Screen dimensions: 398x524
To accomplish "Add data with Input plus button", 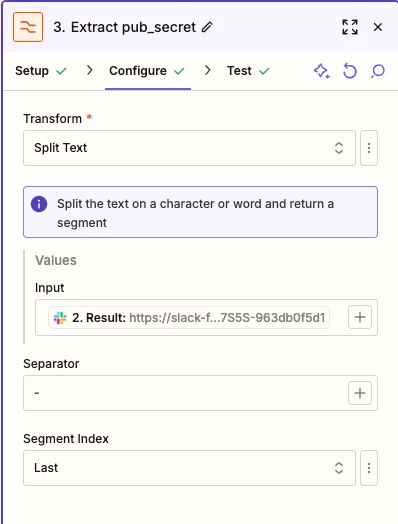I will (360, 317).
